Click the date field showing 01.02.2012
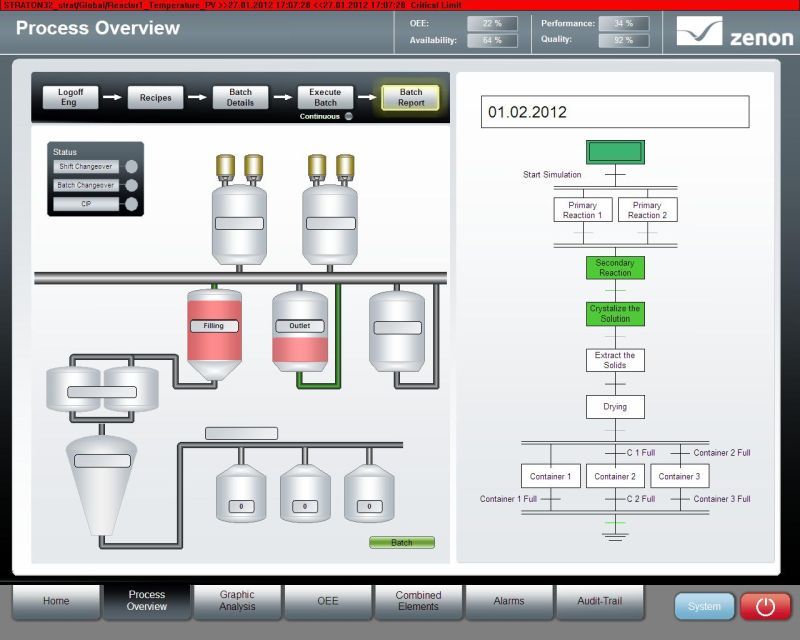 (x=614, y=112)
